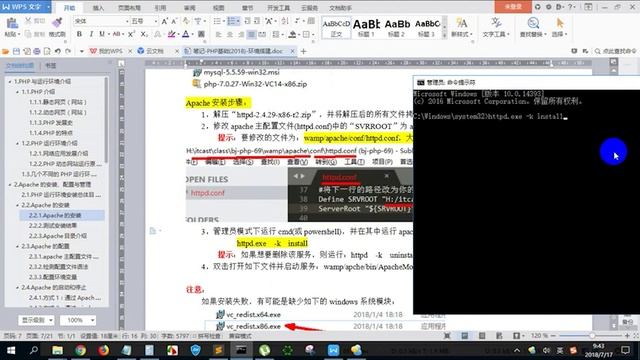Click the Windows Start button
Viewport: 640px width, 360px height.
click(x=11, y=350)
